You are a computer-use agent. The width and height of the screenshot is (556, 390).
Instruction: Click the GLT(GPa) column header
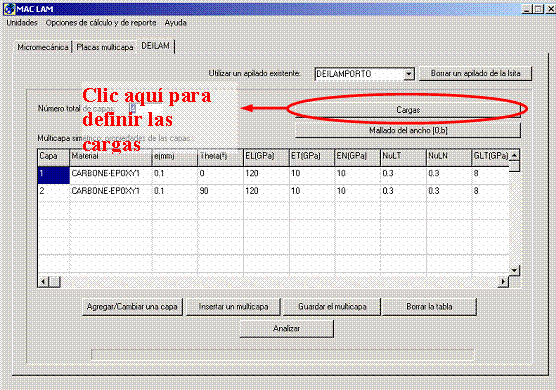tap(491, 157)
